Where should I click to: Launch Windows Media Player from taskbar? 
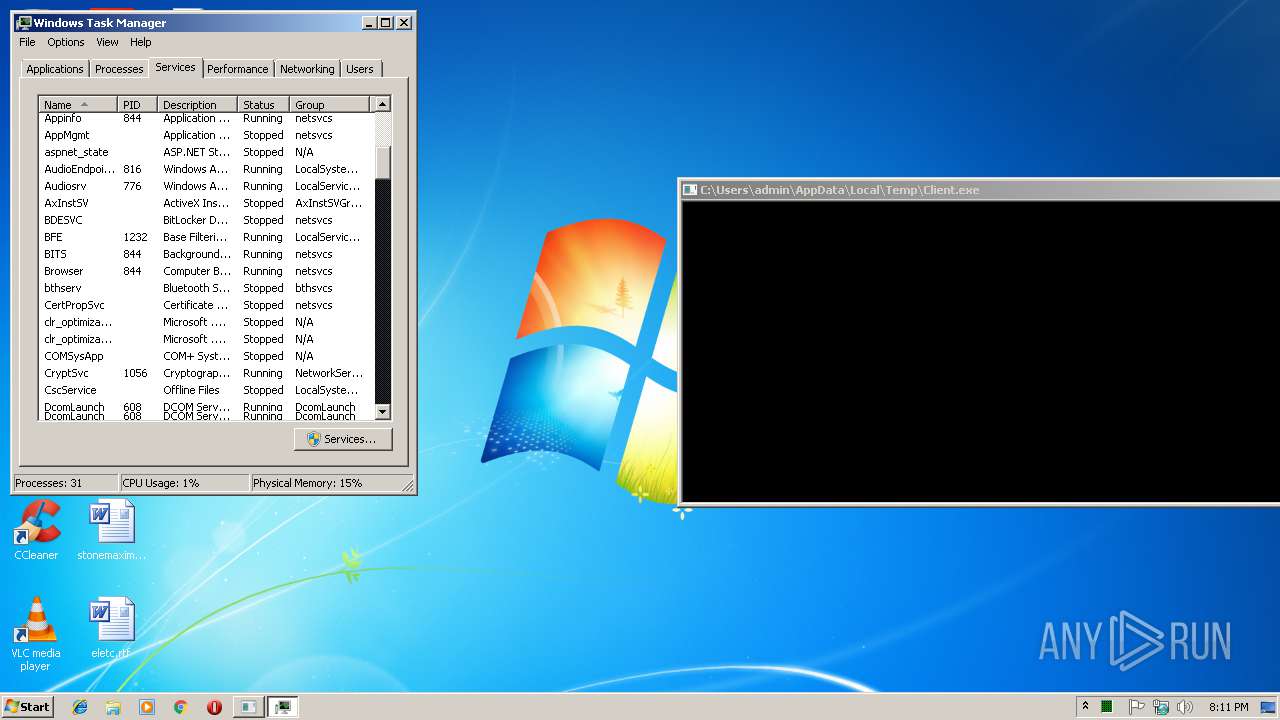coord(147,707)
